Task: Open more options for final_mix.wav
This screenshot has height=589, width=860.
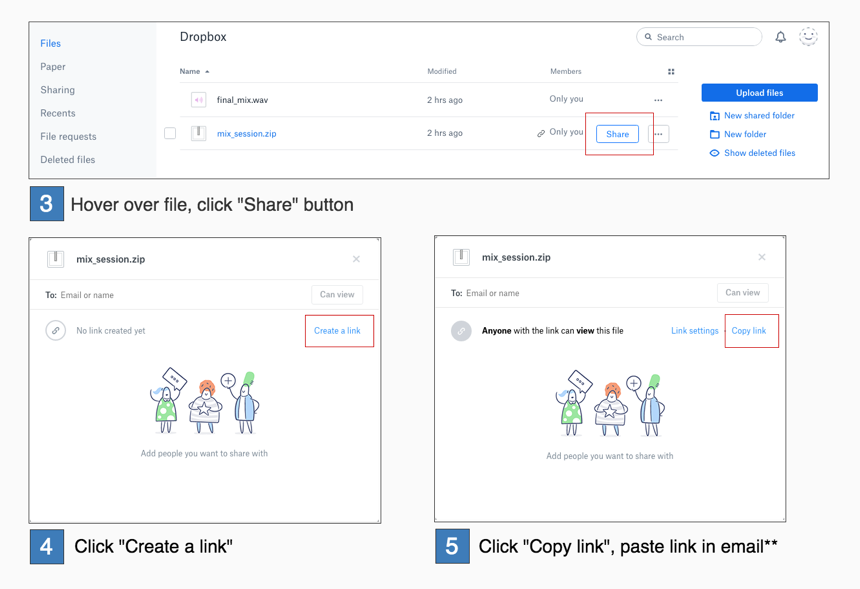Action: pos(658,100)
